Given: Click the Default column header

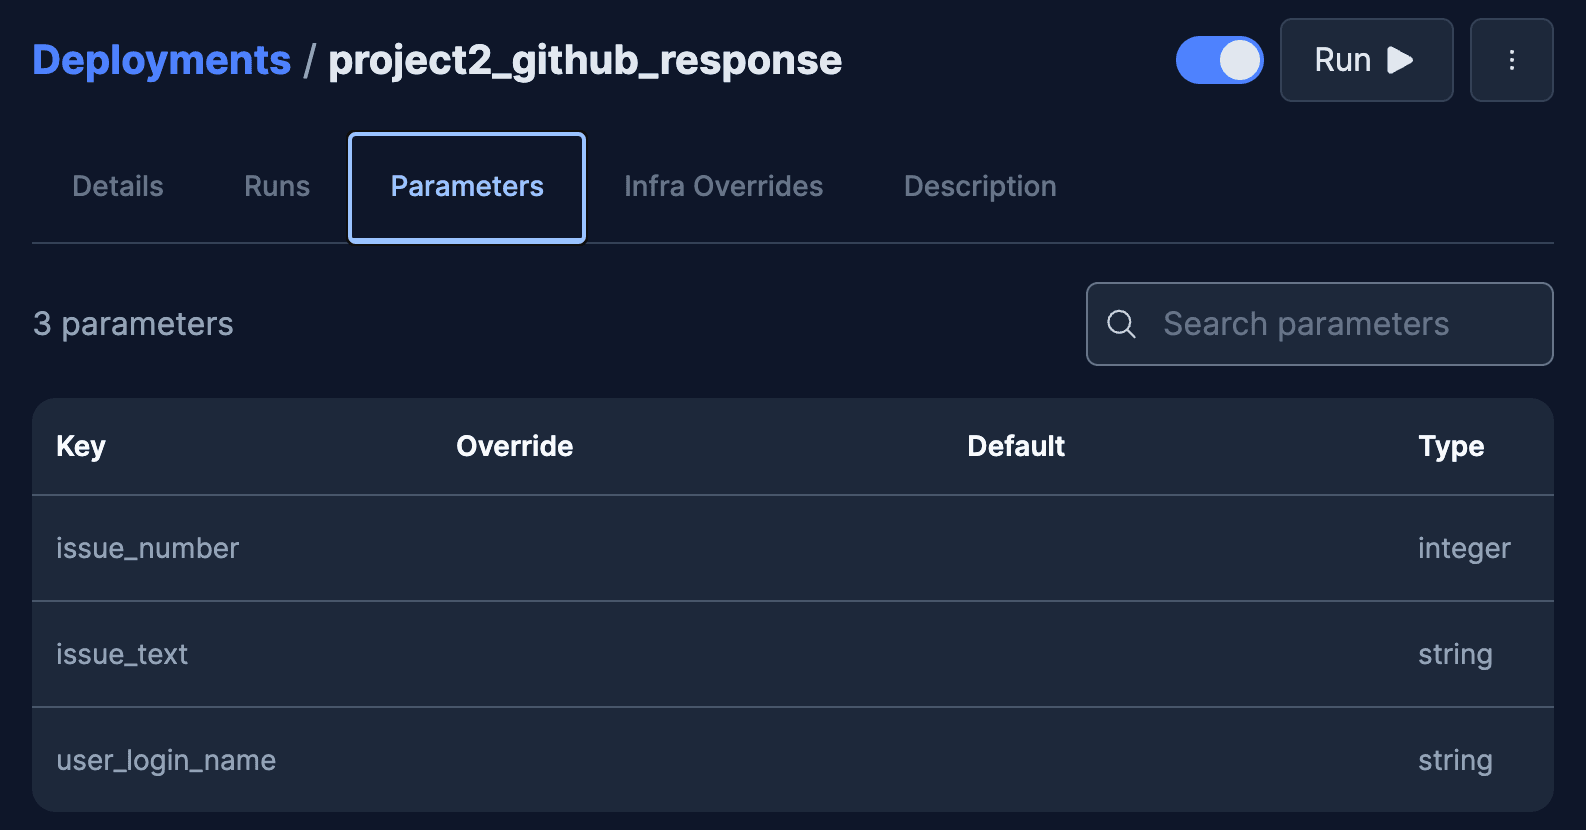Looking at the screenshot, I should 1015,446.
